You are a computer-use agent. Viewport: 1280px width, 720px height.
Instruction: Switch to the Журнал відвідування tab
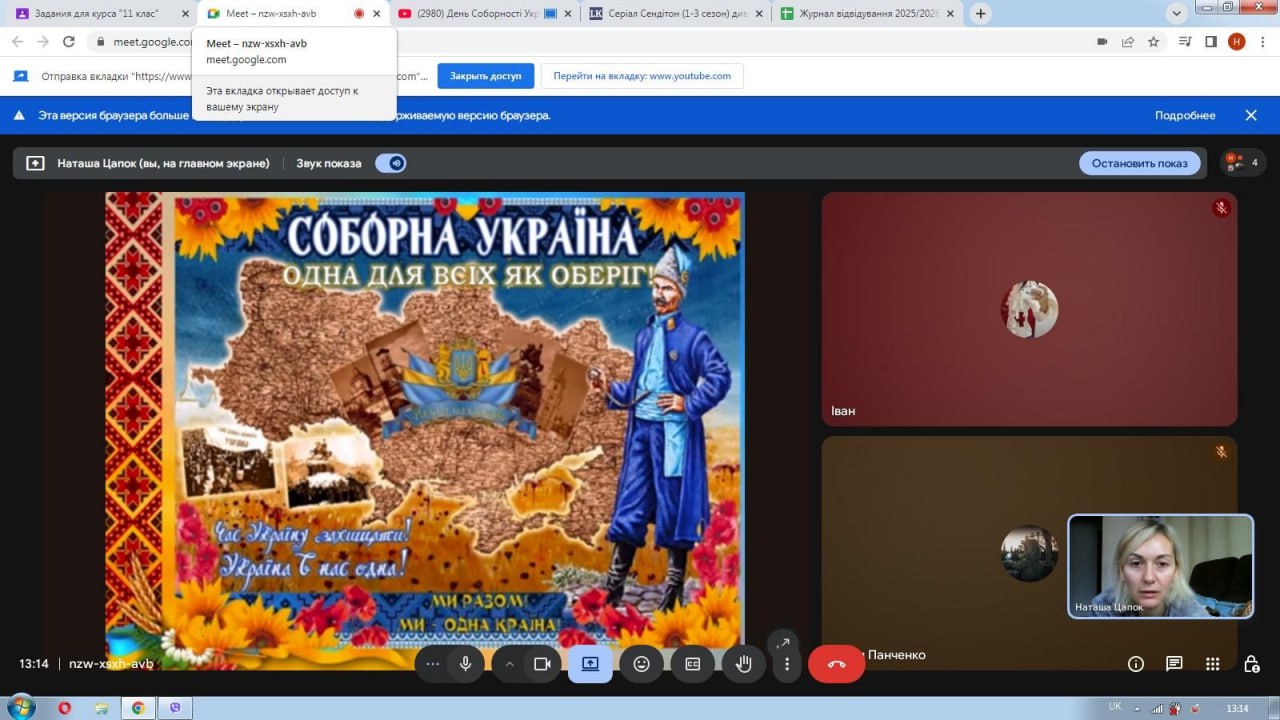862,14
